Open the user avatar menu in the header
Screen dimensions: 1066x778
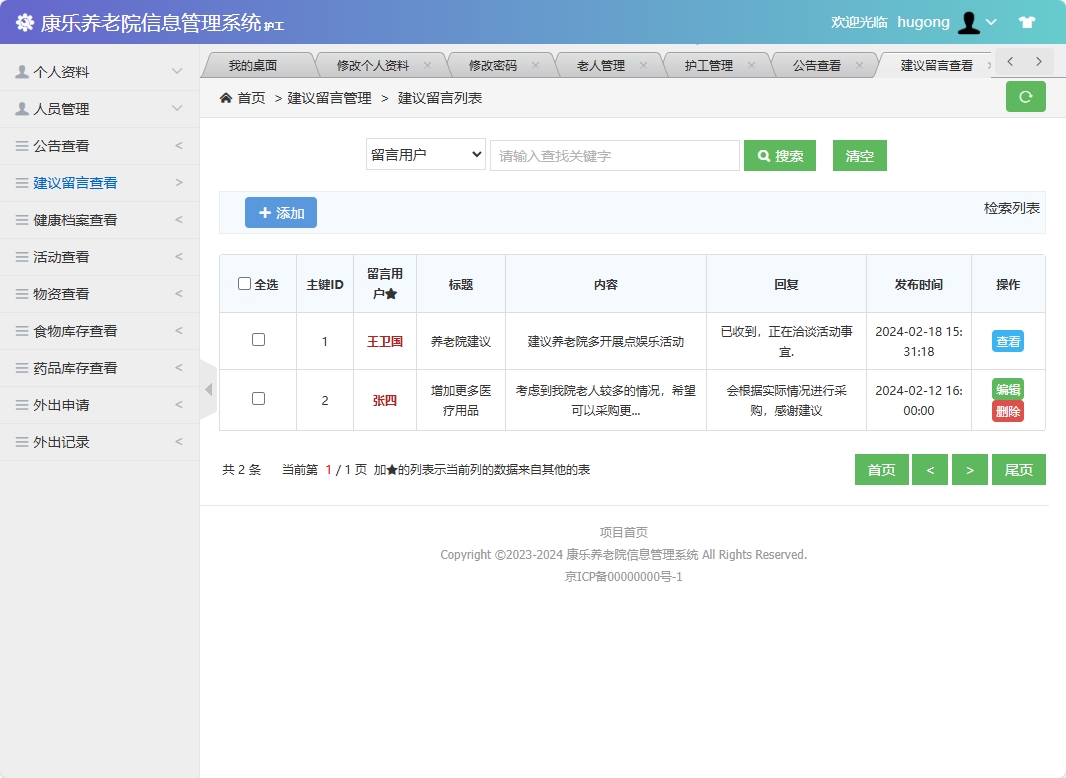(971, 22)
